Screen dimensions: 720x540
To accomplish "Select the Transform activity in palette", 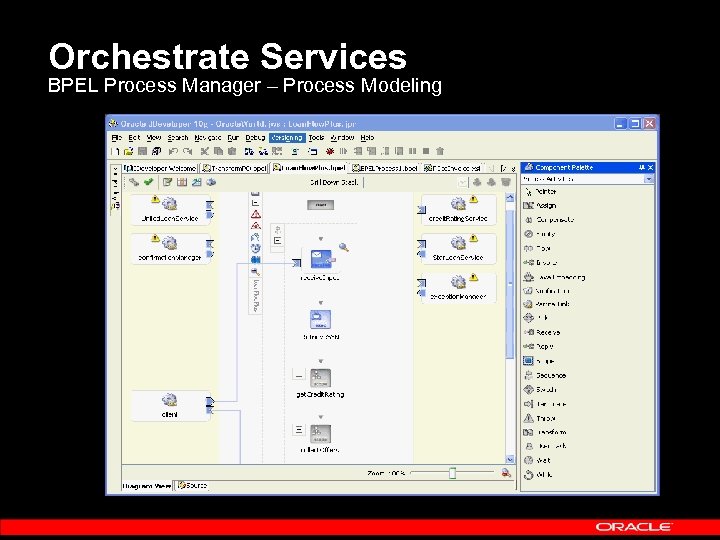I will (x=546, y=432).
